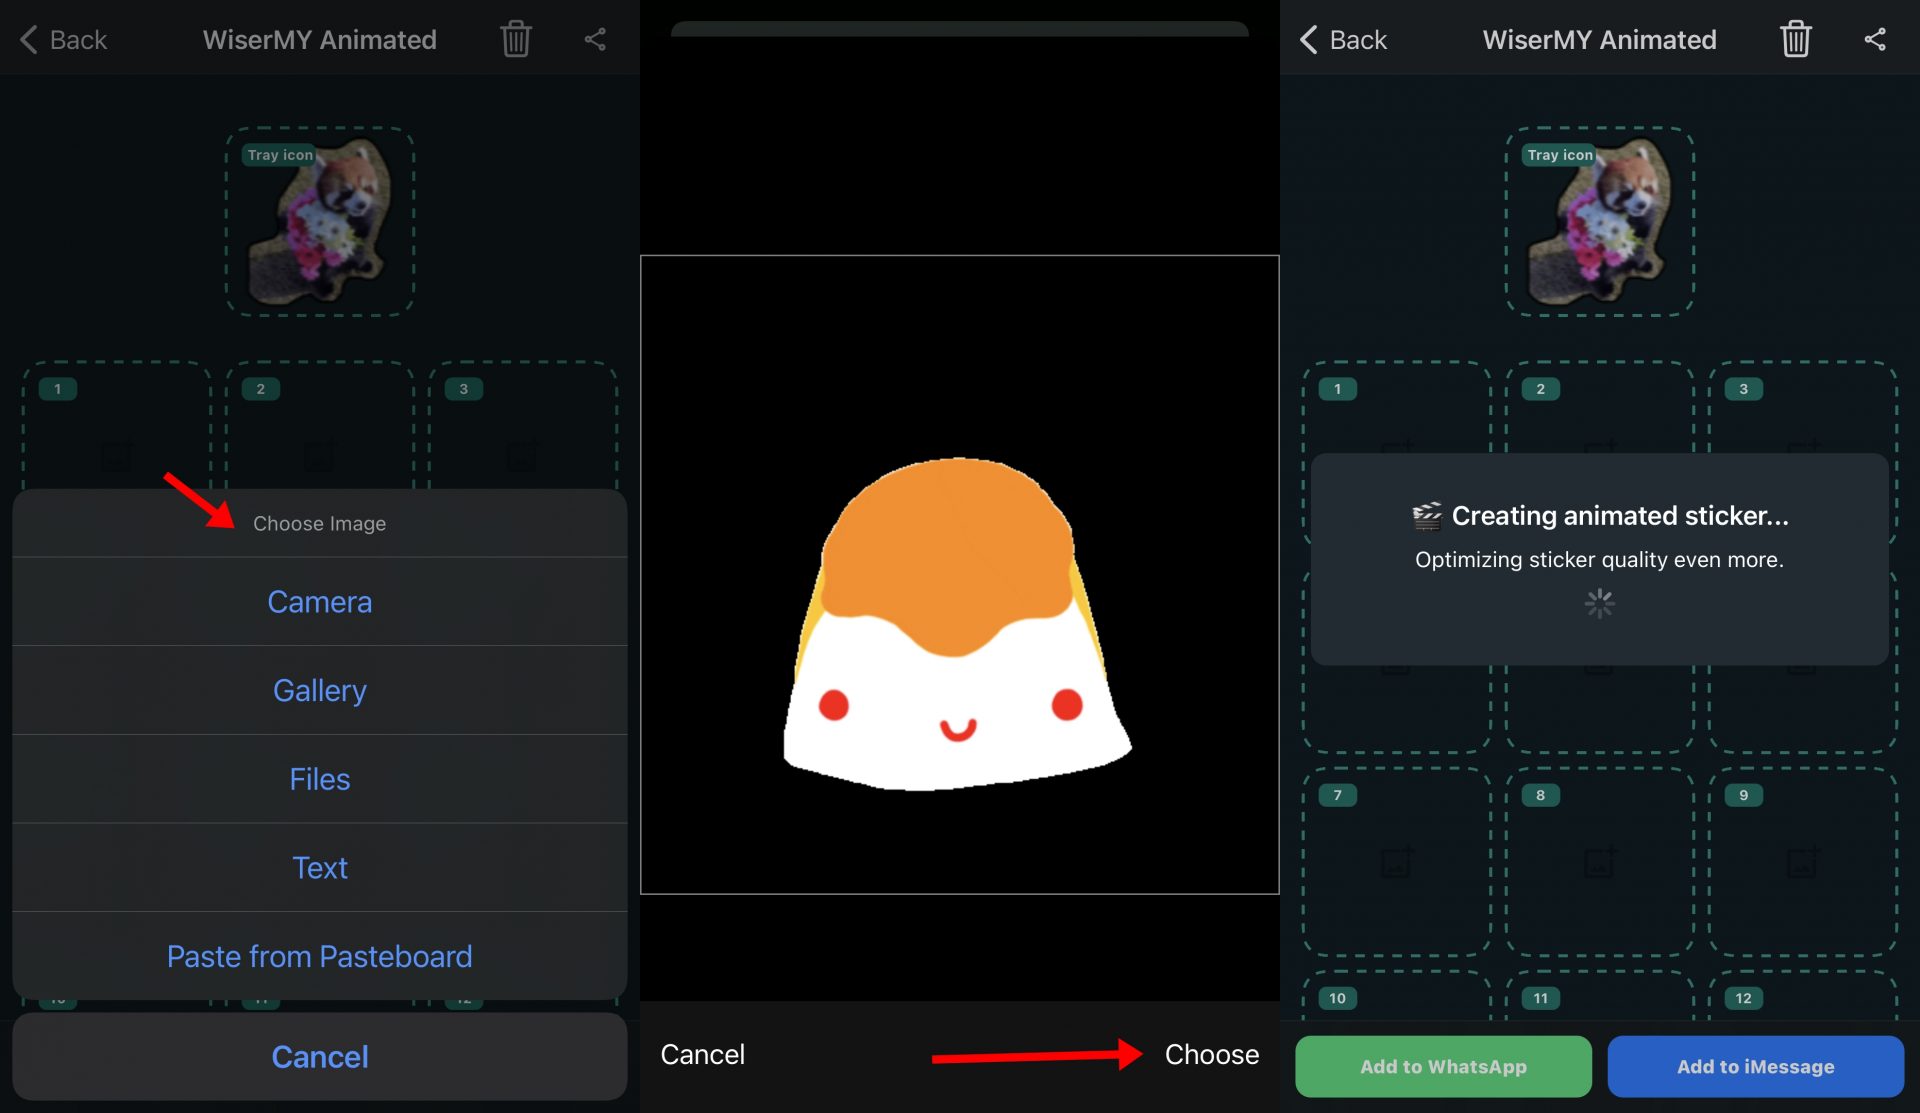1920x1113 pixels.
Task: Select Text option in image menu
Action: pyautogui.click(x=320, y=868)
